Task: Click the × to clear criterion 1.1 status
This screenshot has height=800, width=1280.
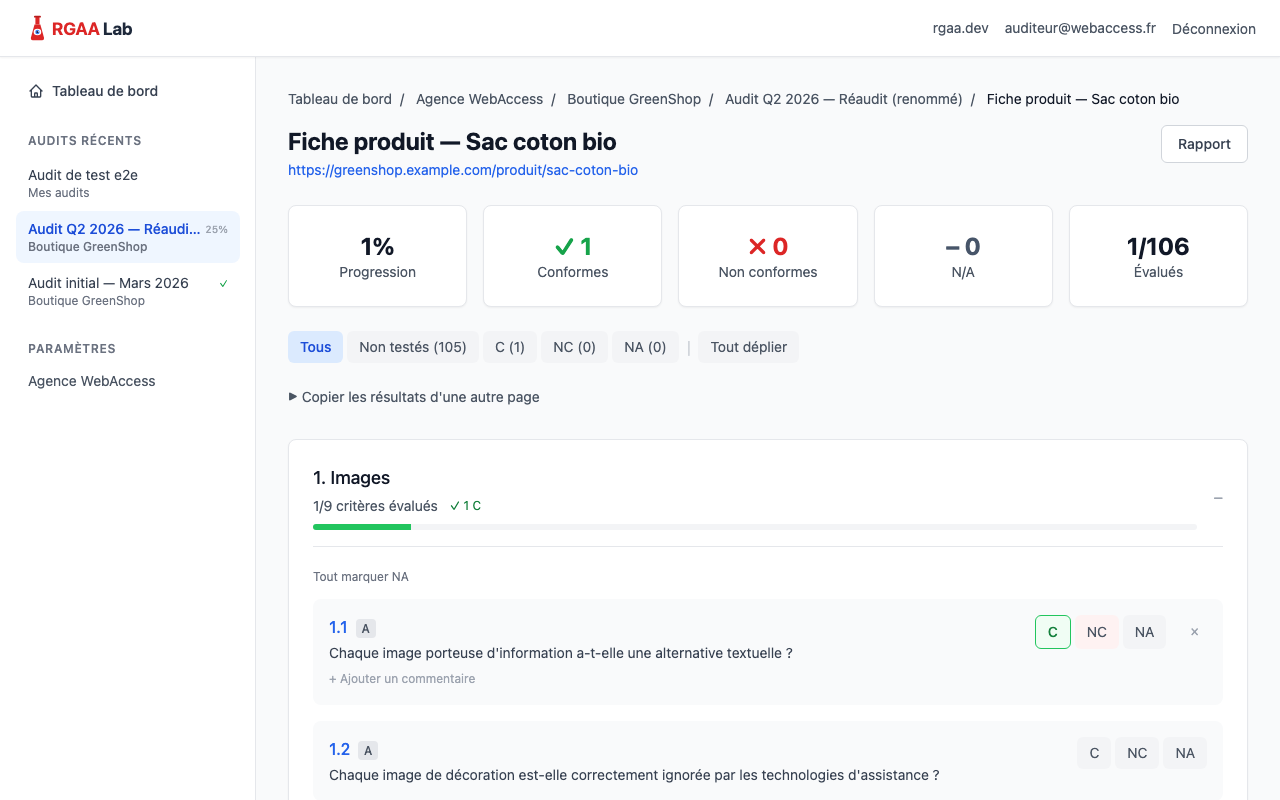Action: [x=1194, y=631]
